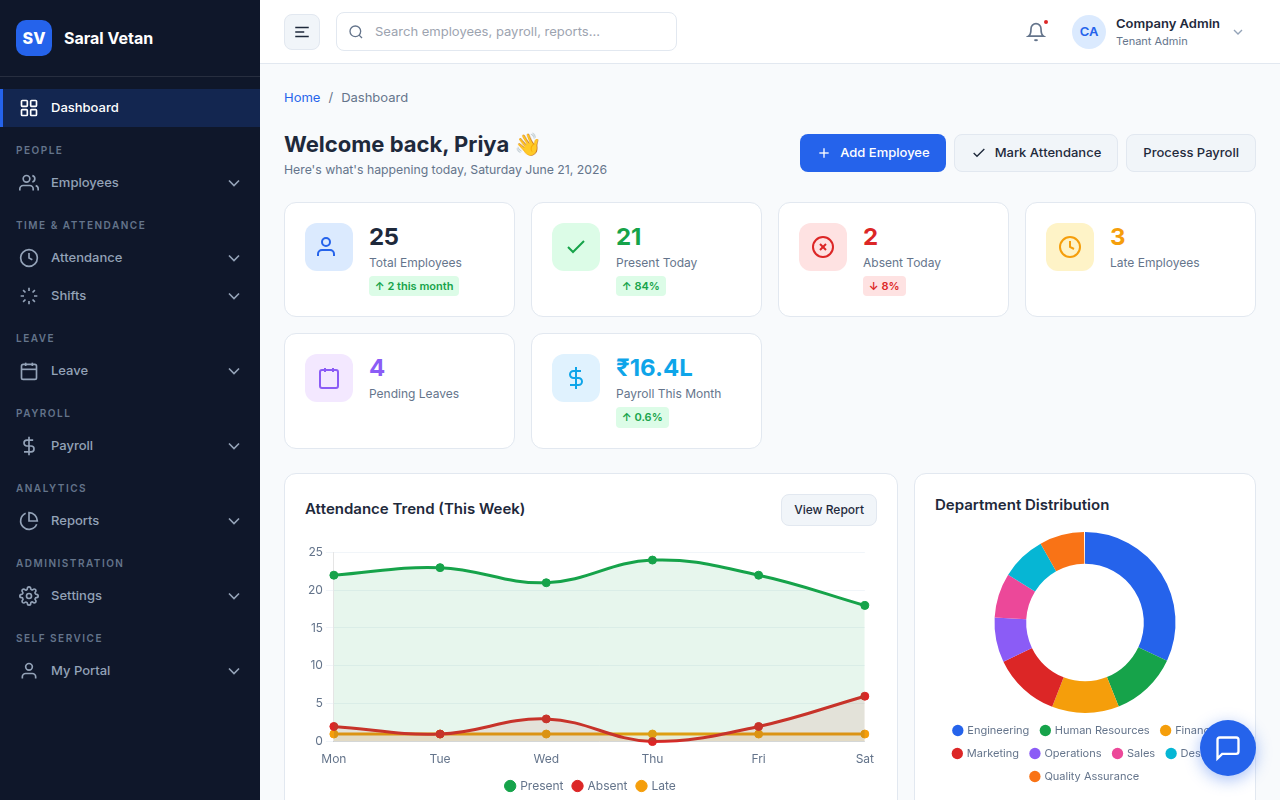
Task: Click the Add Employee button
Action: tap(873, 153)
